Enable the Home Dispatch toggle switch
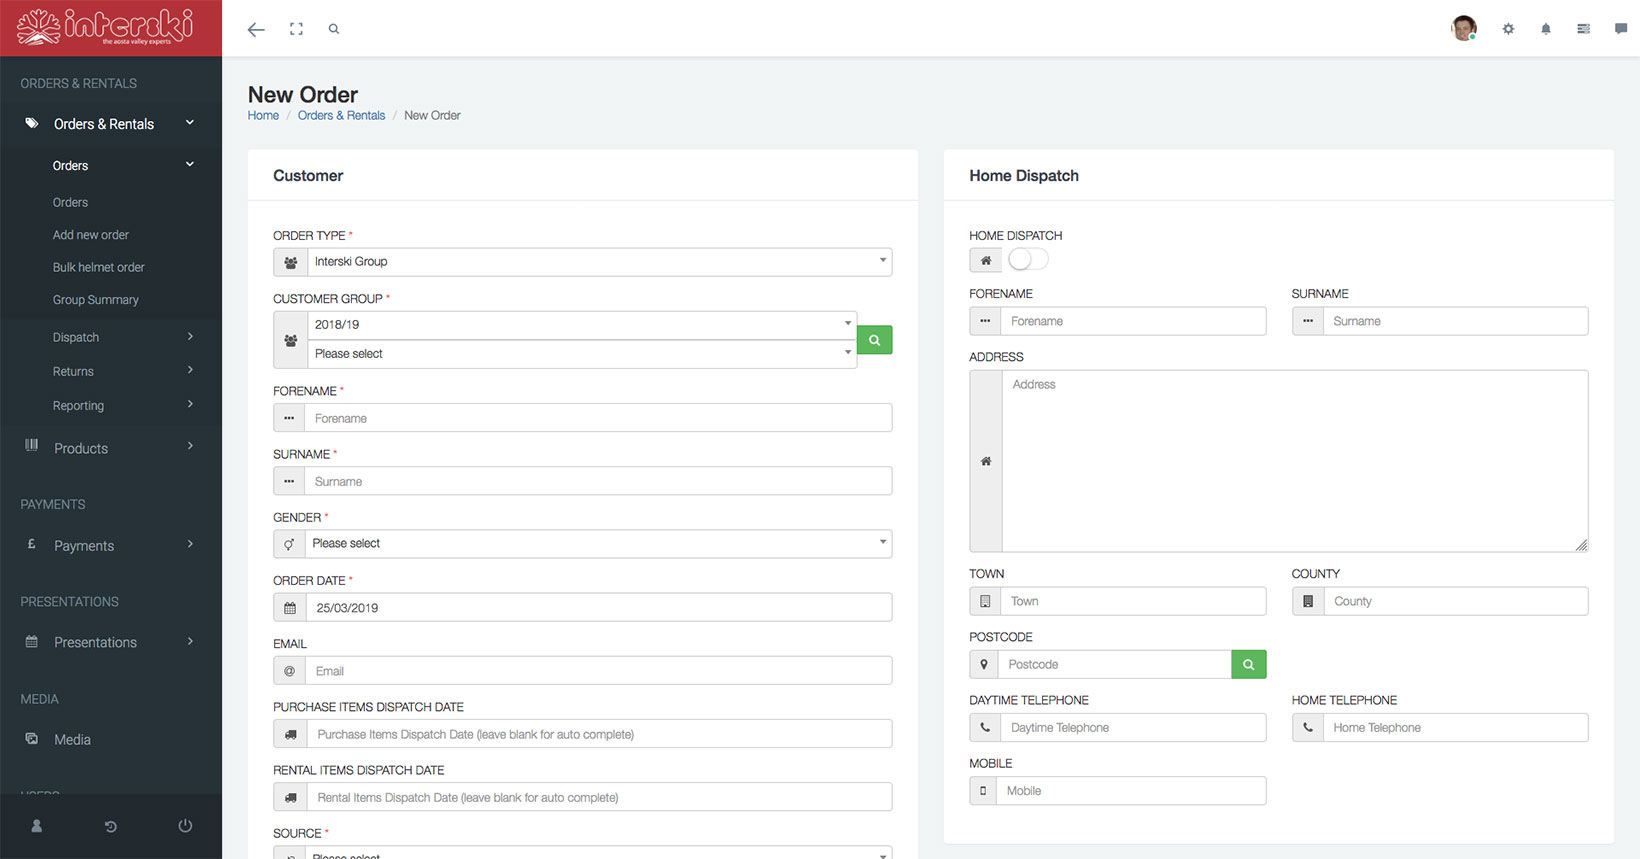Screen dimensions: 1640x859 (x=1028, y=259)
